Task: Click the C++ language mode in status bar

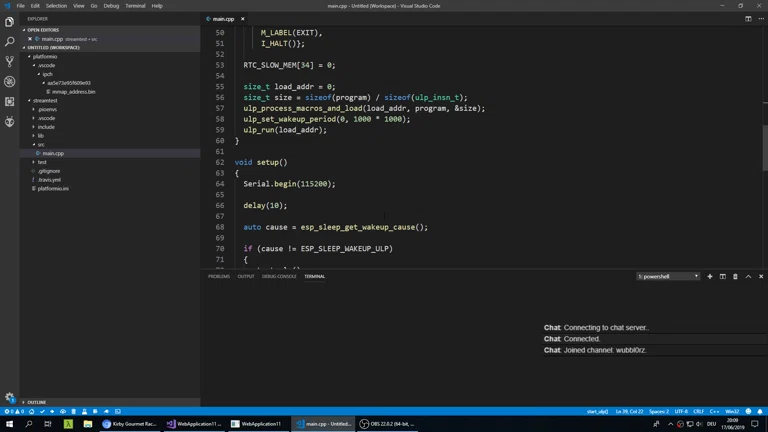Action: tap(715, 411)
